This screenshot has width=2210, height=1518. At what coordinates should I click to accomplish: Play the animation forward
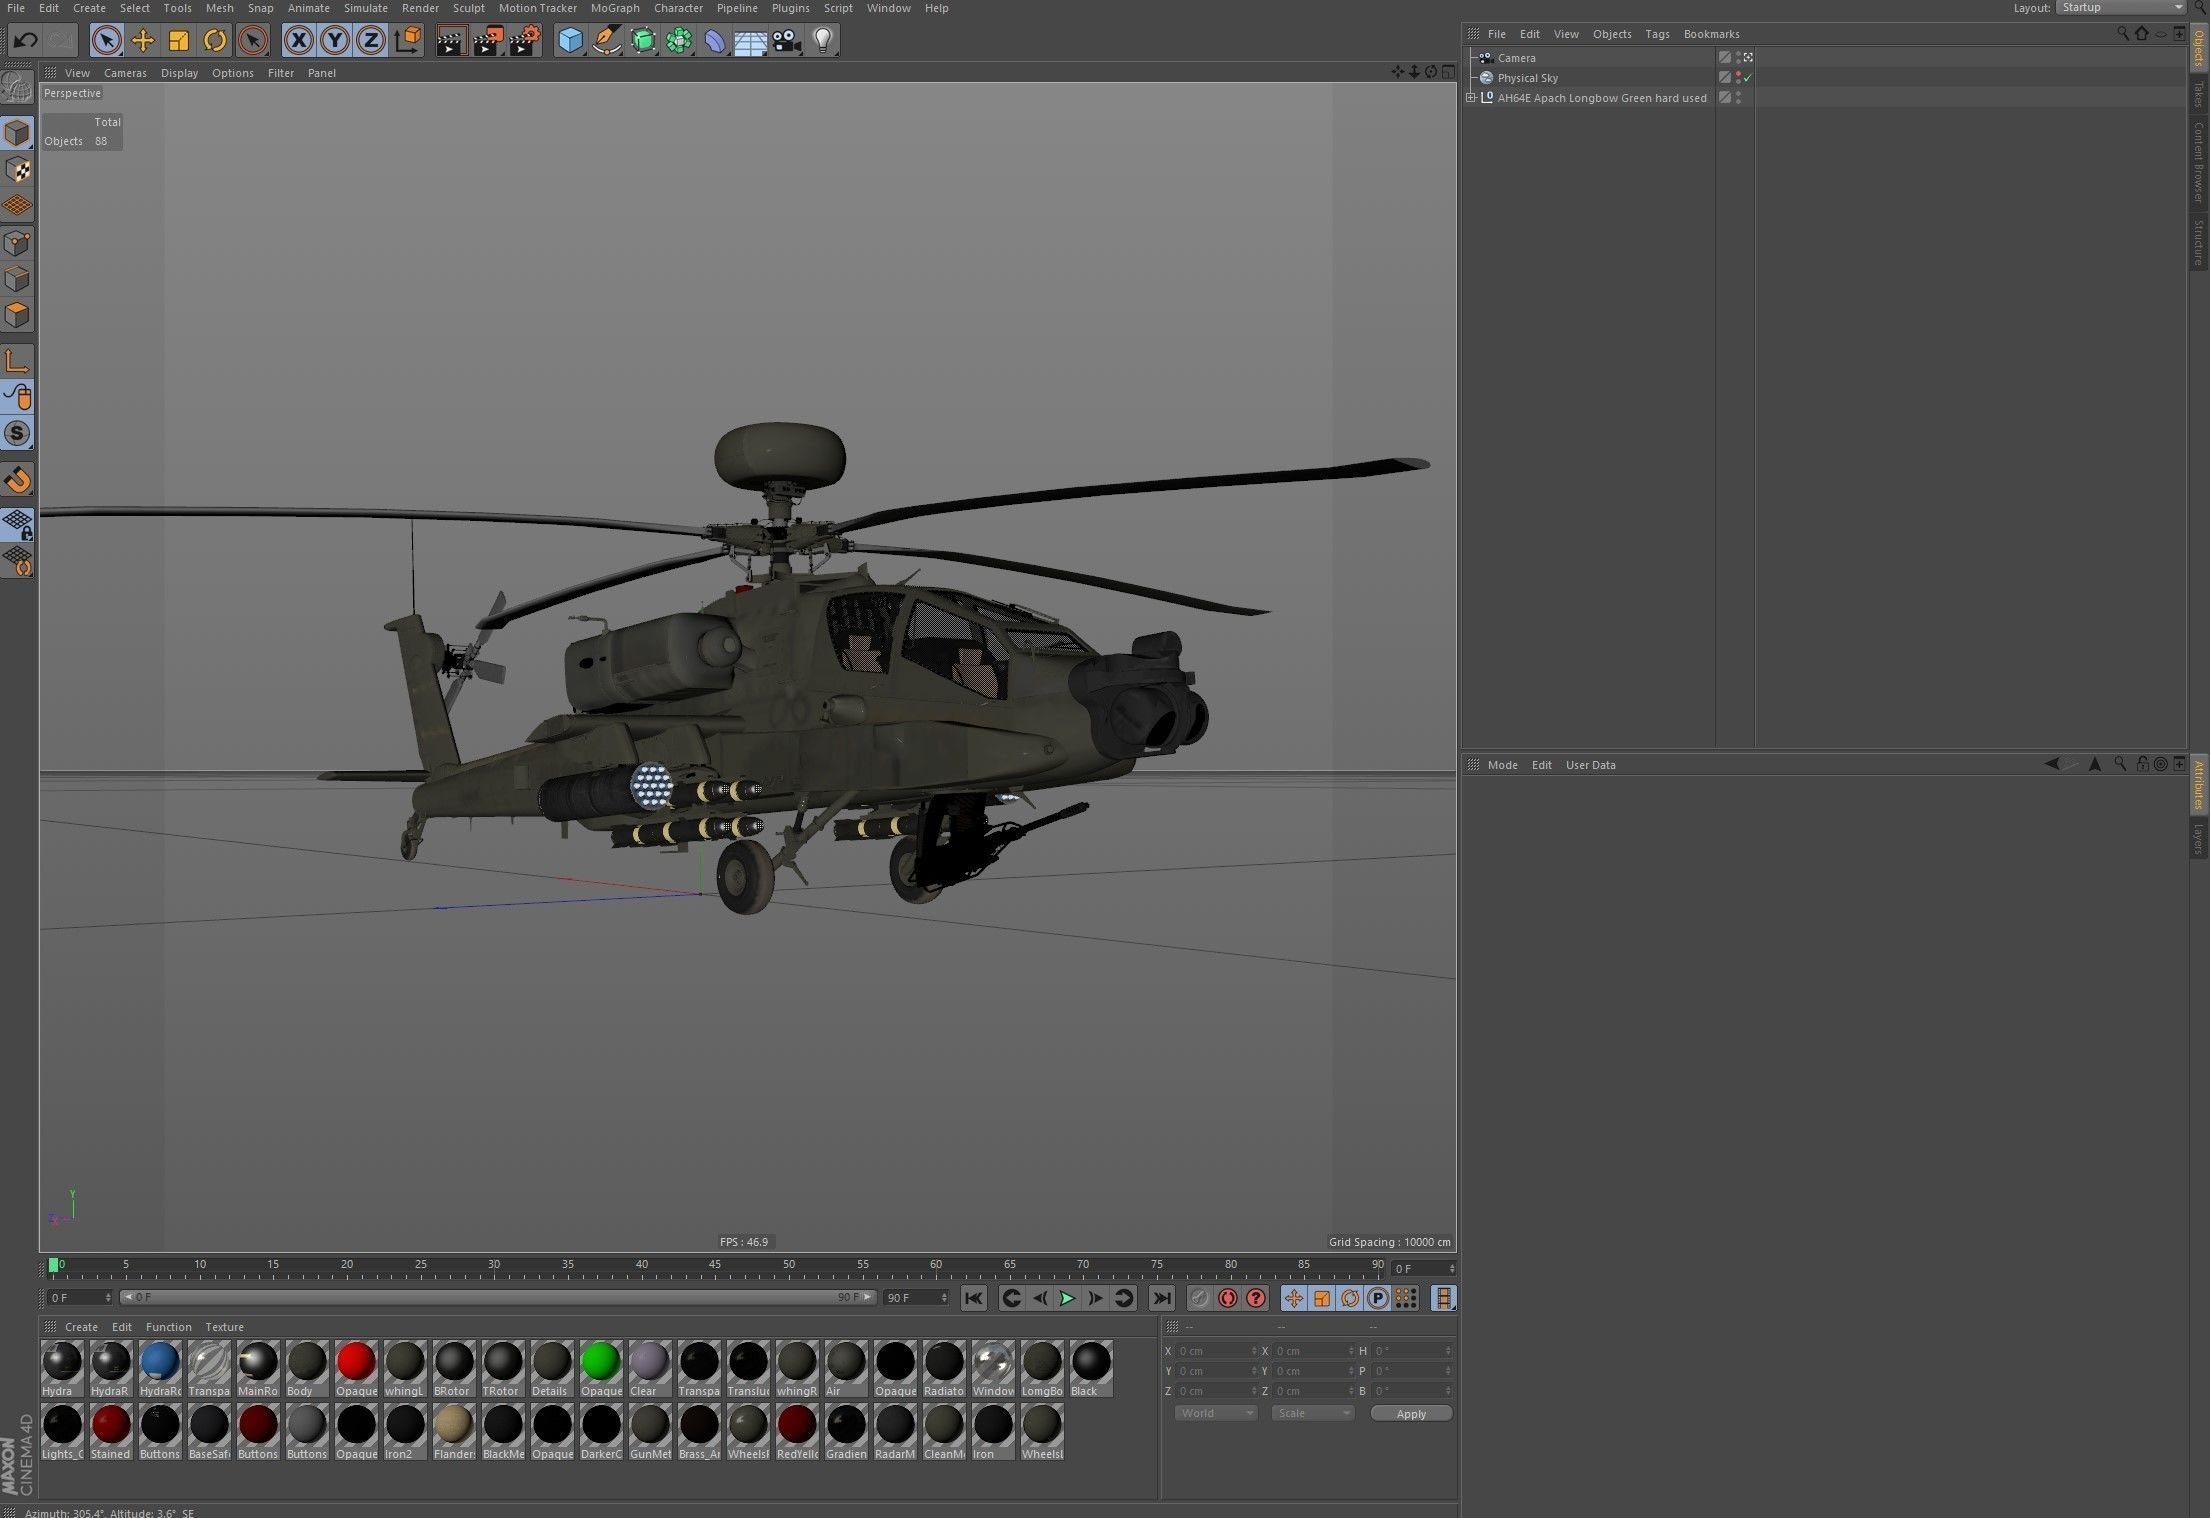pyautogui.click(x=1067, y=1298)
